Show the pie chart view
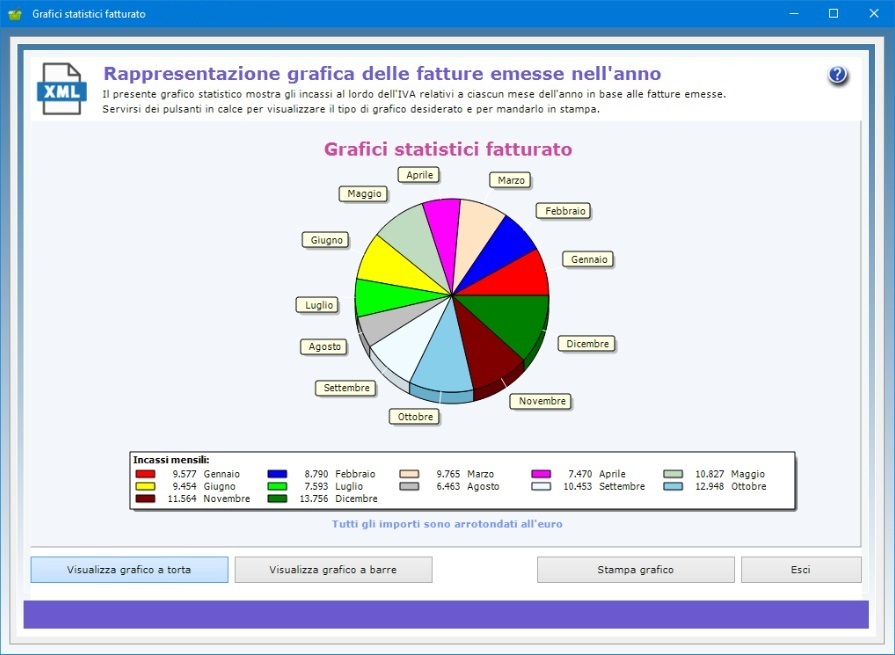895x655 pixels. point(130,569)
